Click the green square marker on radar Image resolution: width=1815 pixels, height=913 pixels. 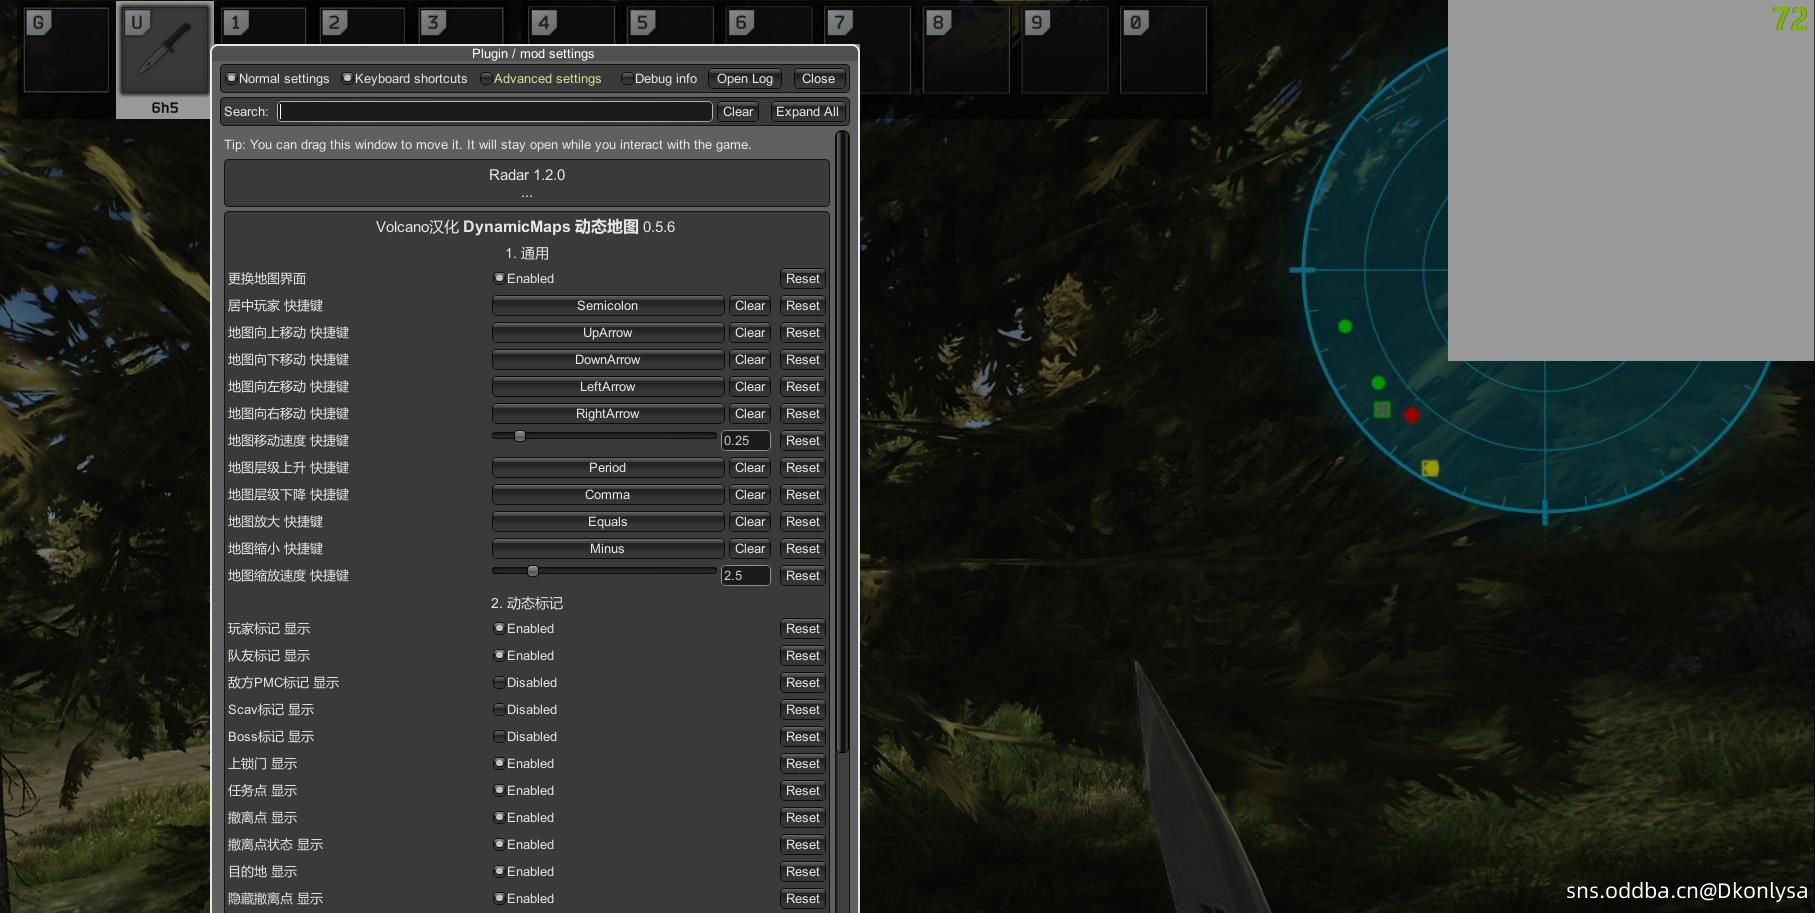pyautogui.click(x=1382, y=409)
